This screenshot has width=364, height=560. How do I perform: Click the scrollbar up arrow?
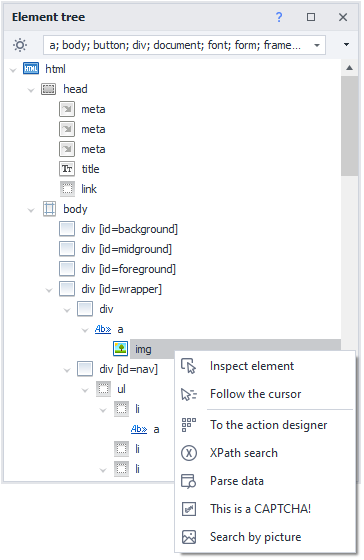tap(349, 68)
